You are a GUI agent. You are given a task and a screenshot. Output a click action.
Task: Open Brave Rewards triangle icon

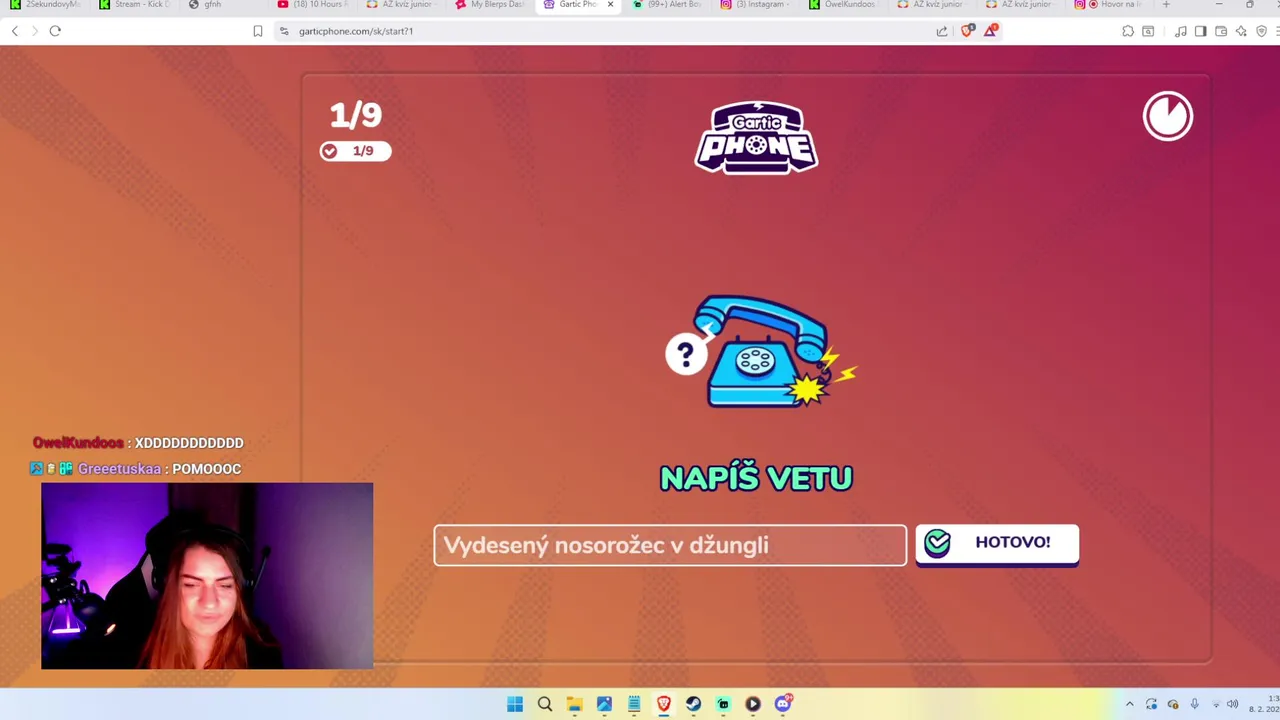pyautogui.click(x=990, y=31)
